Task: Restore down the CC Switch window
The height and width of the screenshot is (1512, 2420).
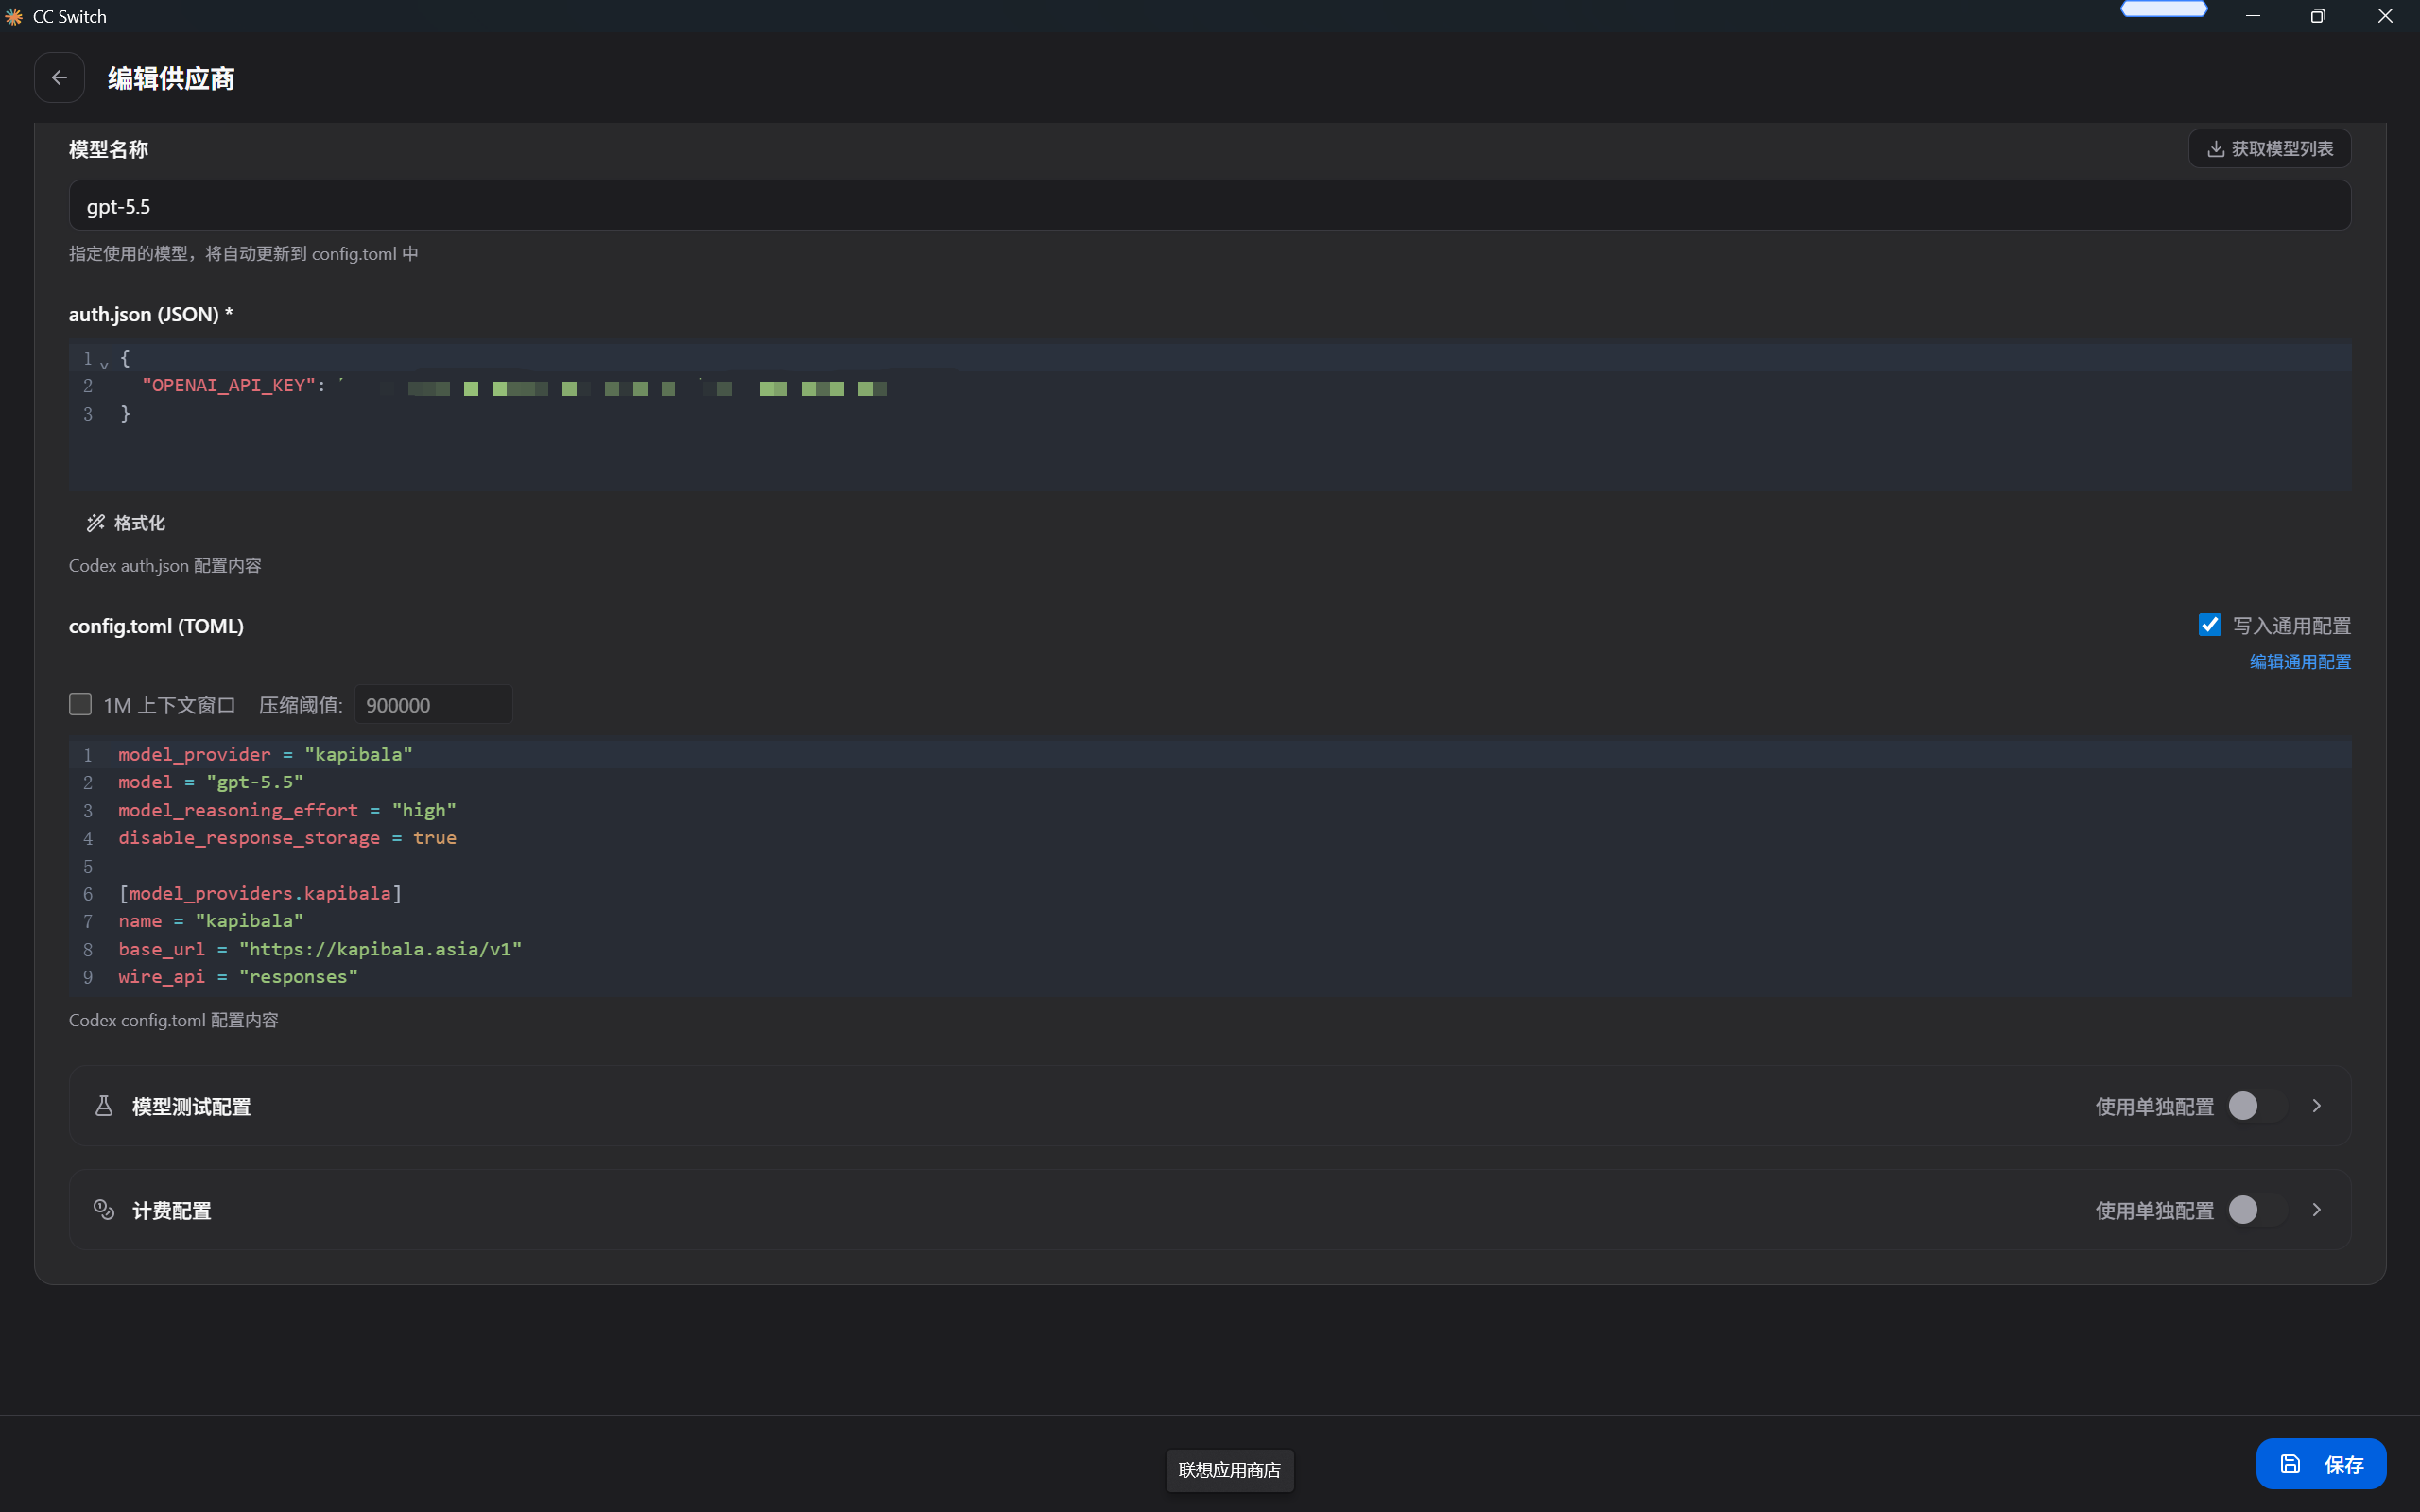Action: pos(2318,16)
